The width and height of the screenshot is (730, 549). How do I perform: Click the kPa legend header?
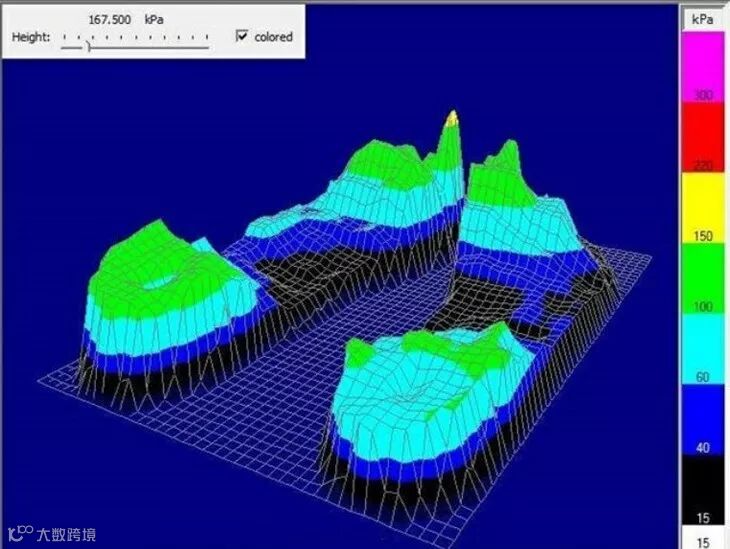(703, 20)
